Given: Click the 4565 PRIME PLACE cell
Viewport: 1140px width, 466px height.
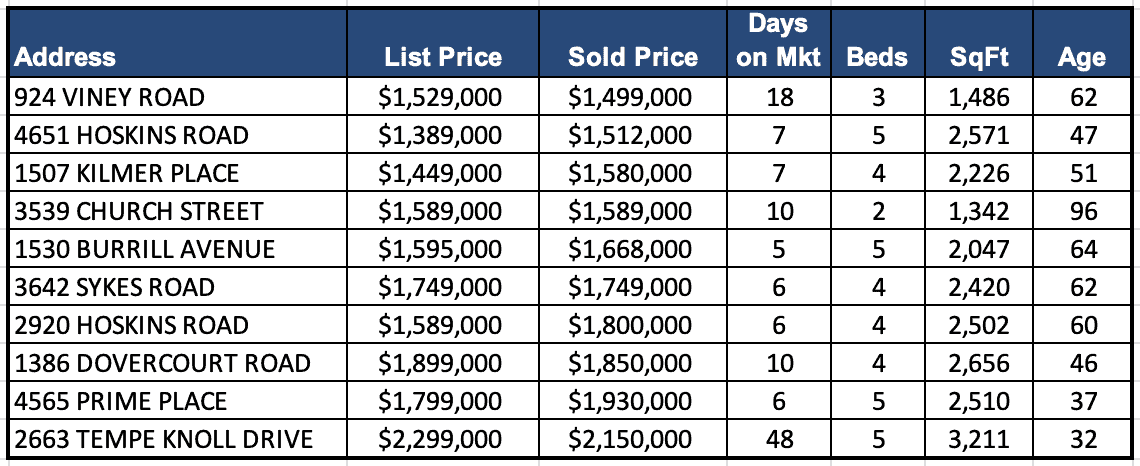Looking at the screenshot, I should [121, 401].
